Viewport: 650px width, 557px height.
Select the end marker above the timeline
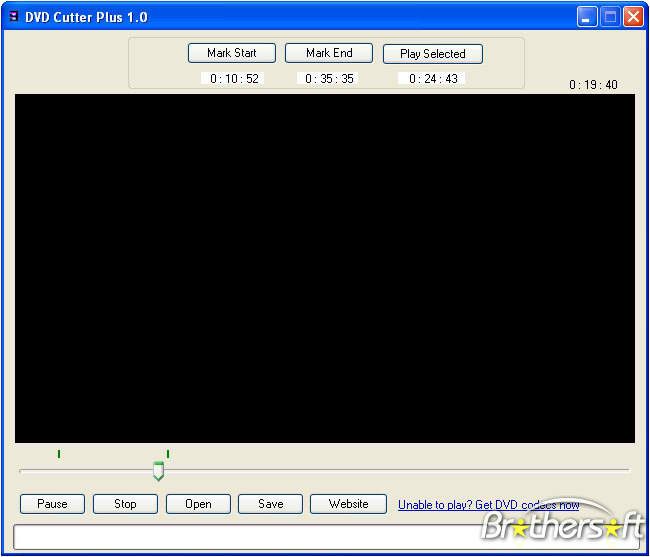click(x=168, y=454)
